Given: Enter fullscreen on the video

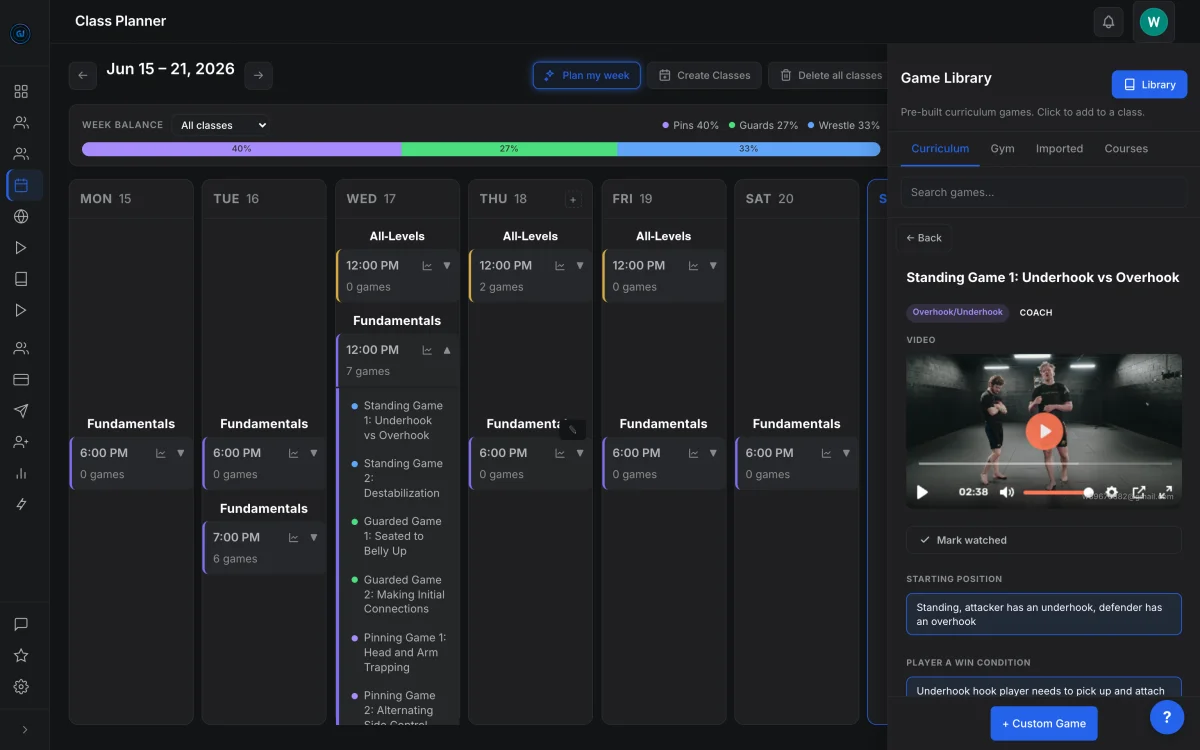Looking at the screenshot, I should 1165,492.
